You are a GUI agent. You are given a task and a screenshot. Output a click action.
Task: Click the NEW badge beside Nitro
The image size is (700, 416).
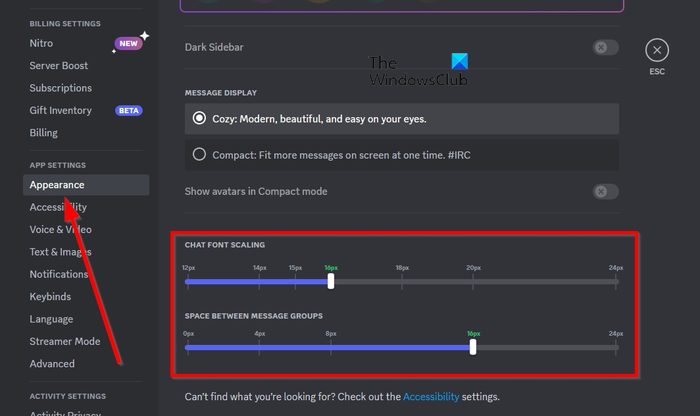pos(128,44)
